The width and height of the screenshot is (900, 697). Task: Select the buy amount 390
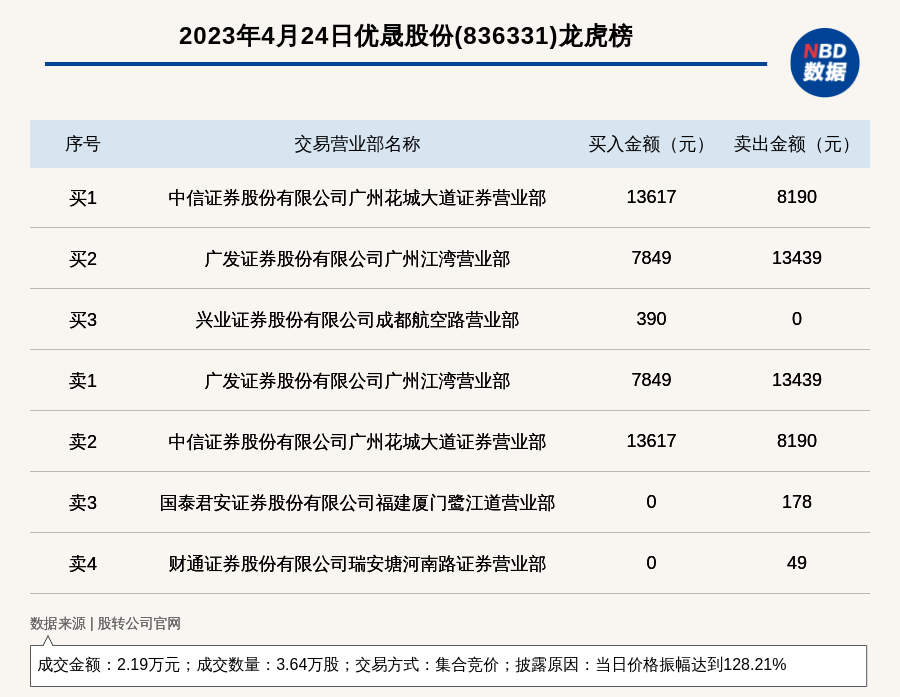[651, 319]
